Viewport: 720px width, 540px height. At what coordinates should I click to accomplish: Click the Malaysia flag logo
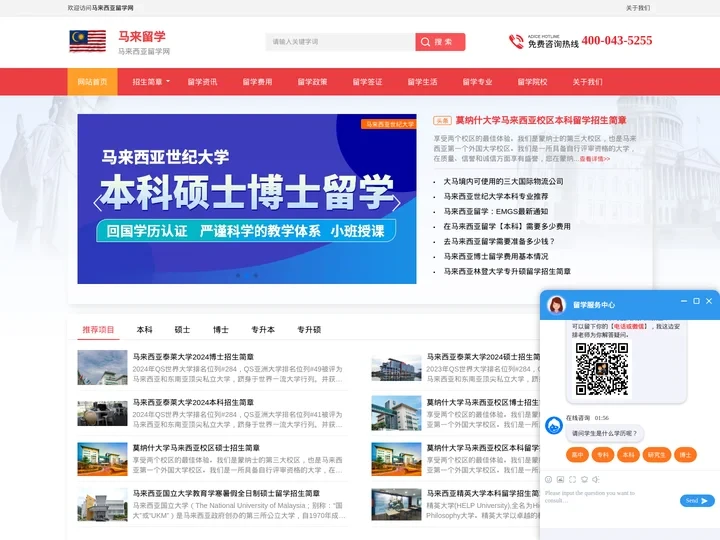click(x=87, y=41)
